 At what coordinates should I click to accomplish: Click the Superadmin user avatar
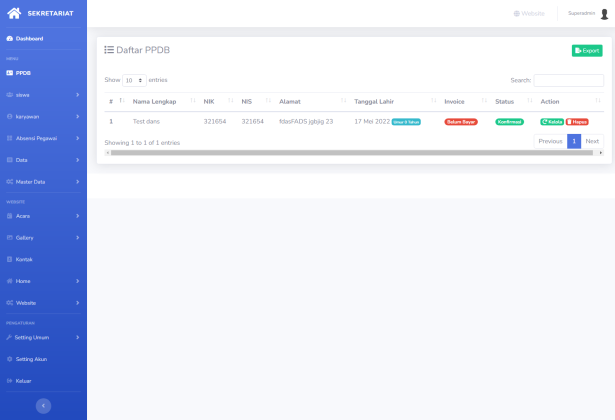tap(604, 14)
